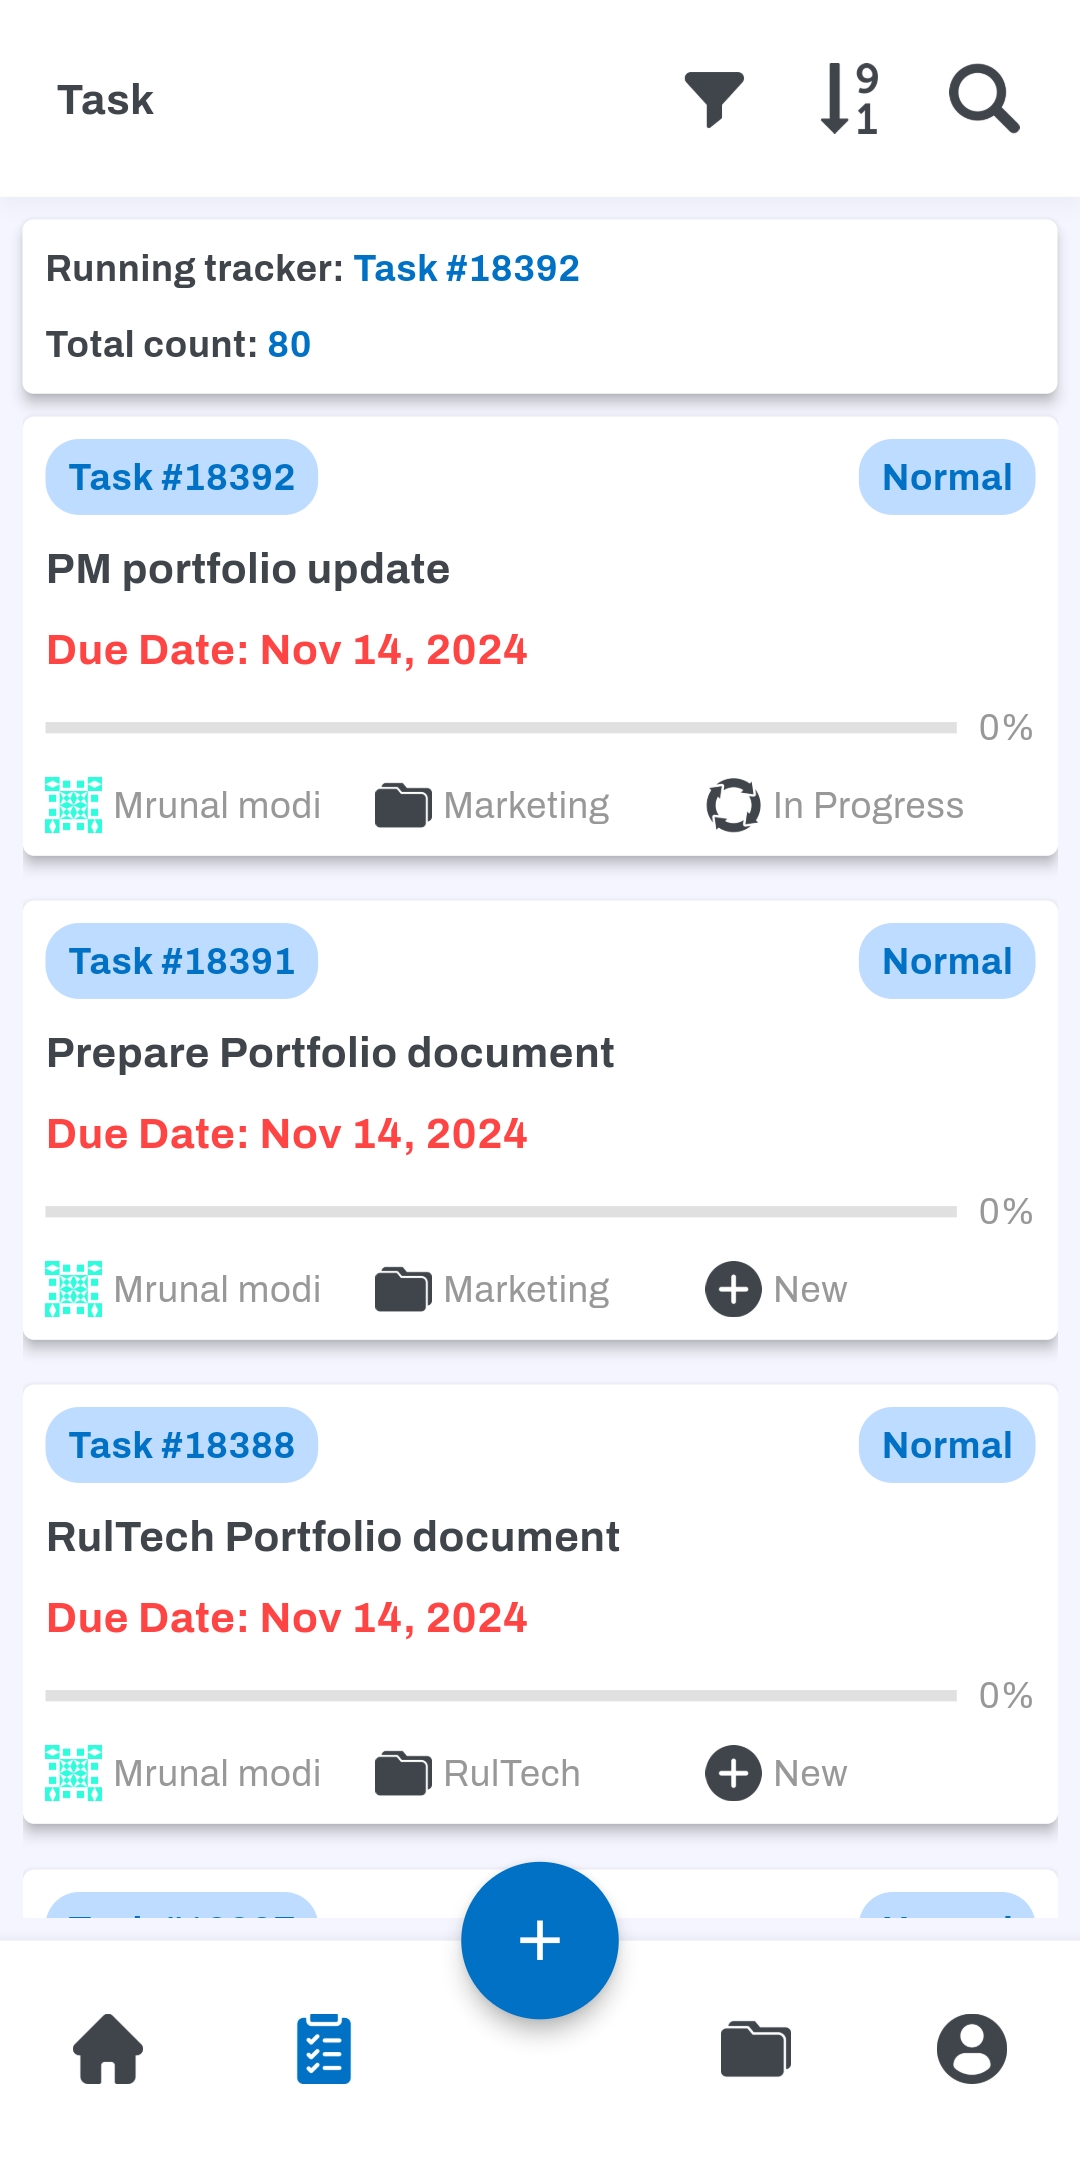The image size is (1080, 2174).
Task: Tap the Task #18391 ID badge
Action: click(x=182, y=961)
